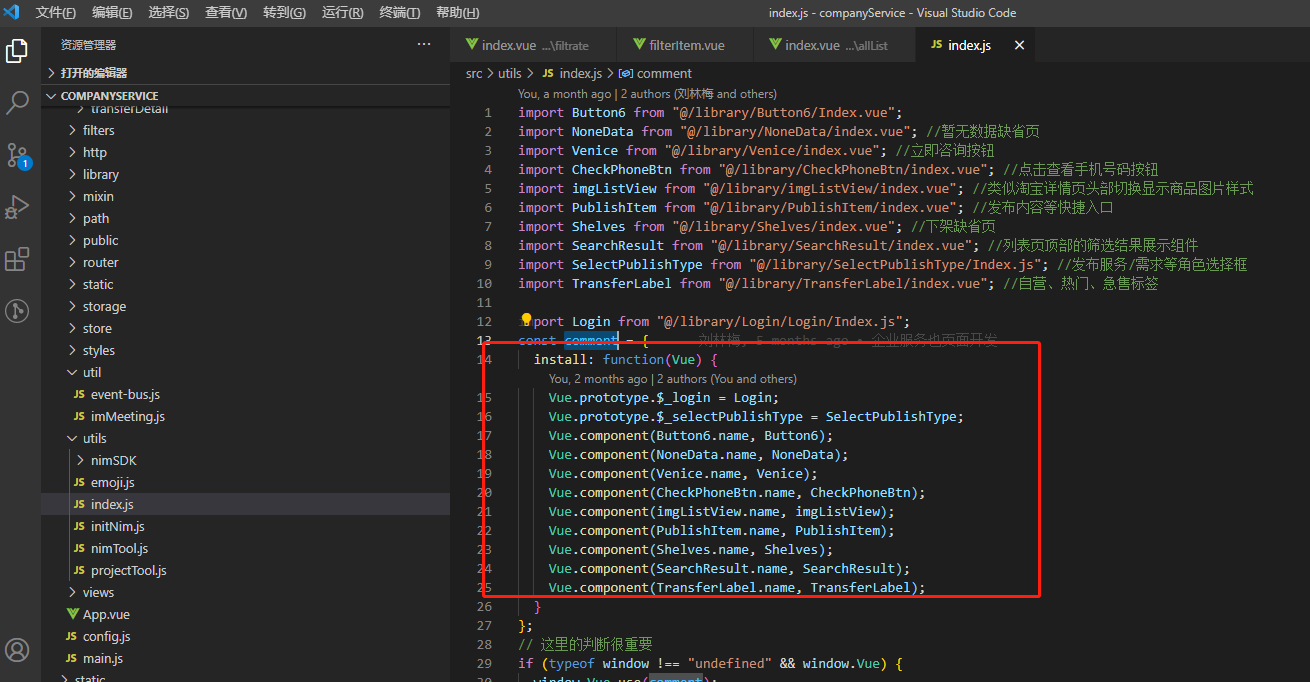The height and width of the screenshot is (682, 1310).
Task: Collapse the utils folder
Action: point(245,438)
